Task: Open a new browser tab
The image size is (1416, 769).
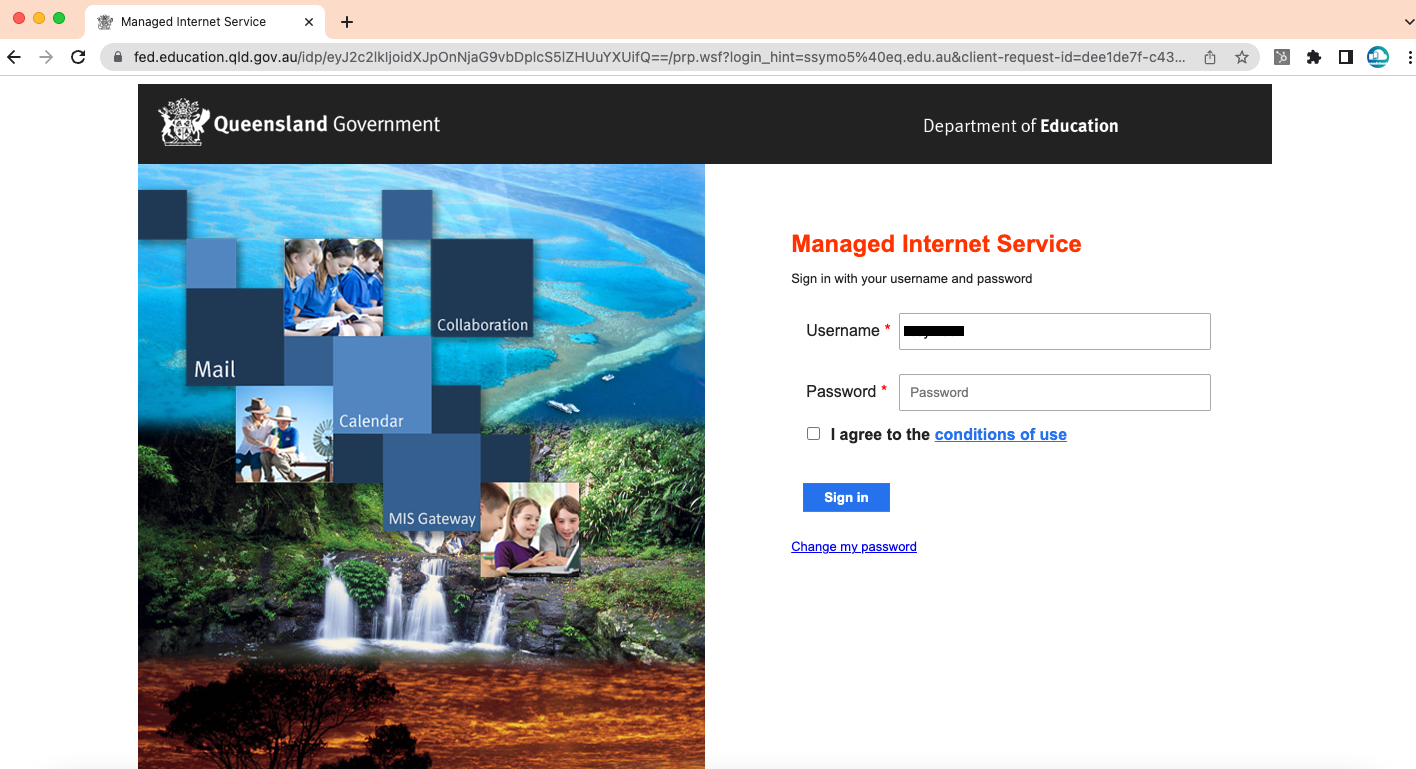Action: (x=346, y=21)
